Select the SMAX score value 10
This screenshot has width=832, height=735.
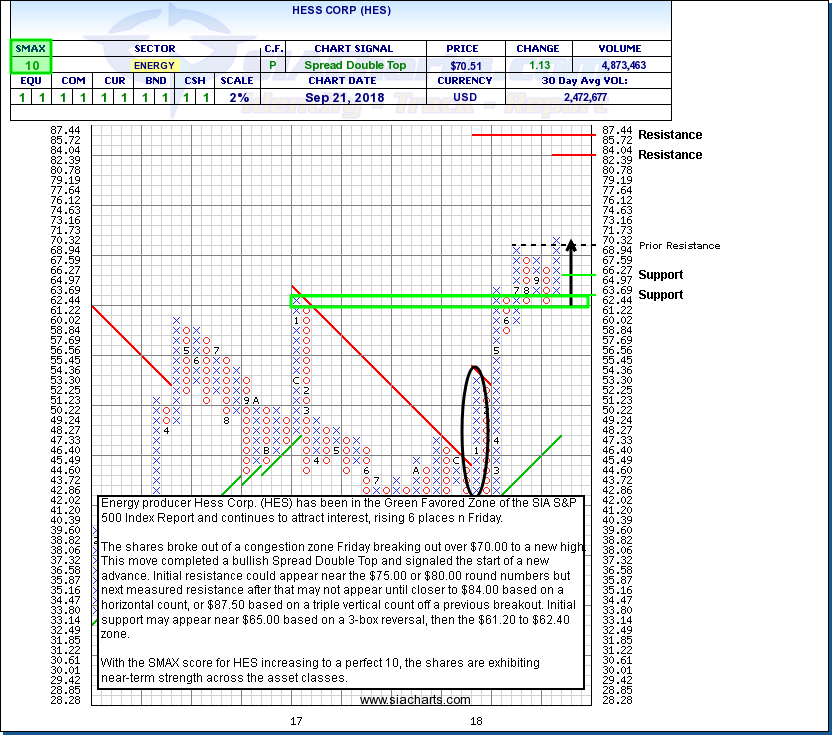30,65
